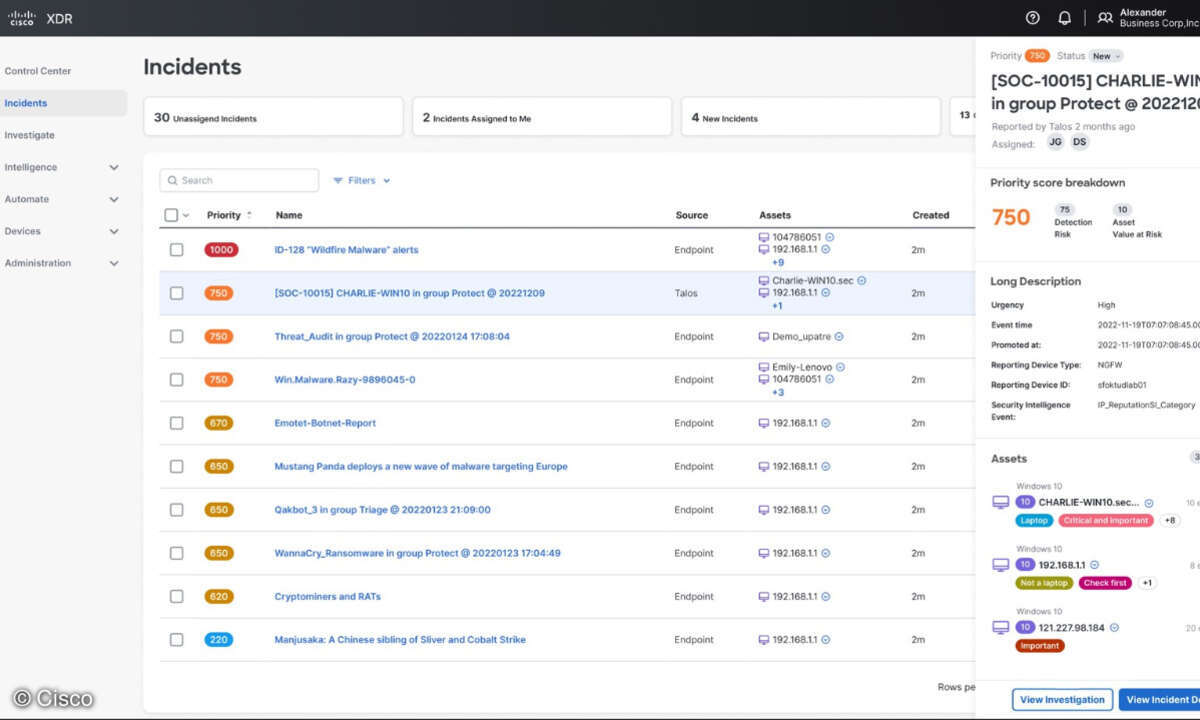Screen dimensions: 1200x720
Task: Click the monitor icon beside Emily-Lenovo
Action: click(x=764, y=367)
